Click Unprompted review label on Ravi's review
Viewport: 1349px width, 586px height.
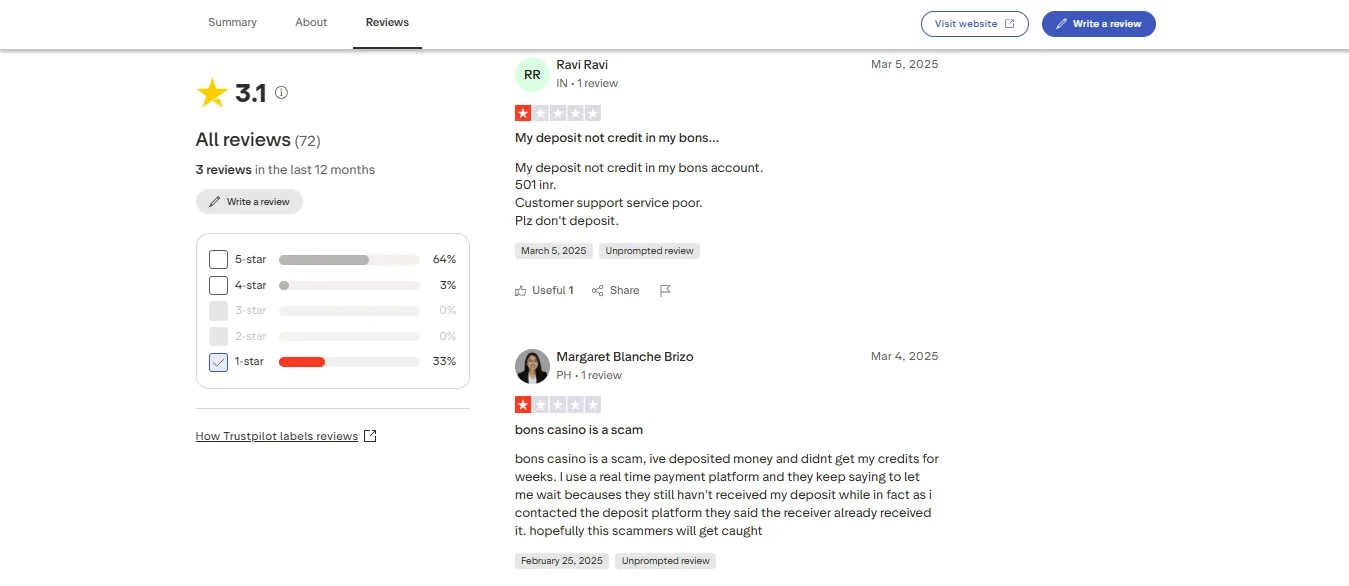[x=649, y=251]
